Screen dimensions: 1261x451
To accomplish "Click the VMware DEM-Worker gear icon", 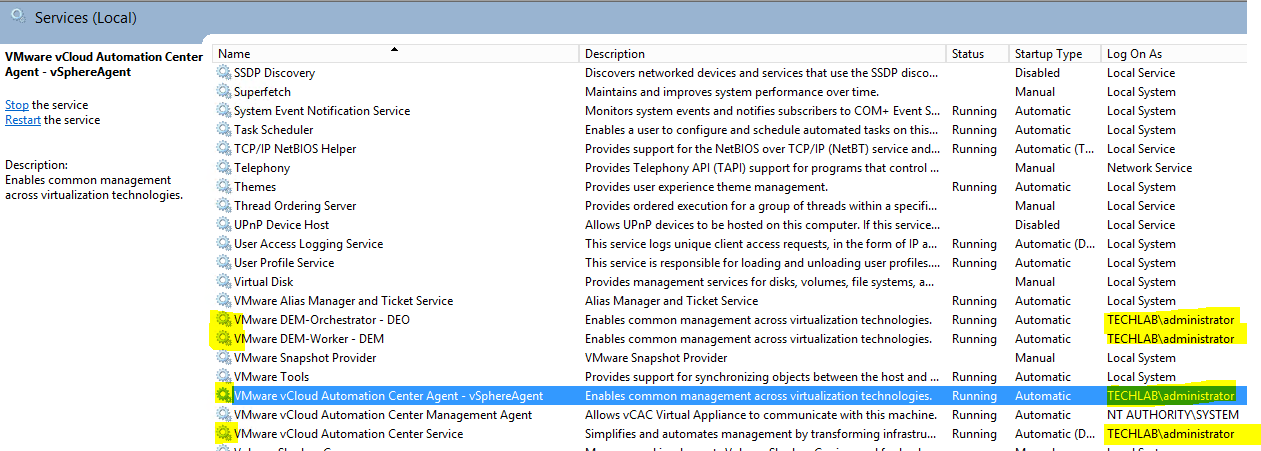I will (223, 339).
